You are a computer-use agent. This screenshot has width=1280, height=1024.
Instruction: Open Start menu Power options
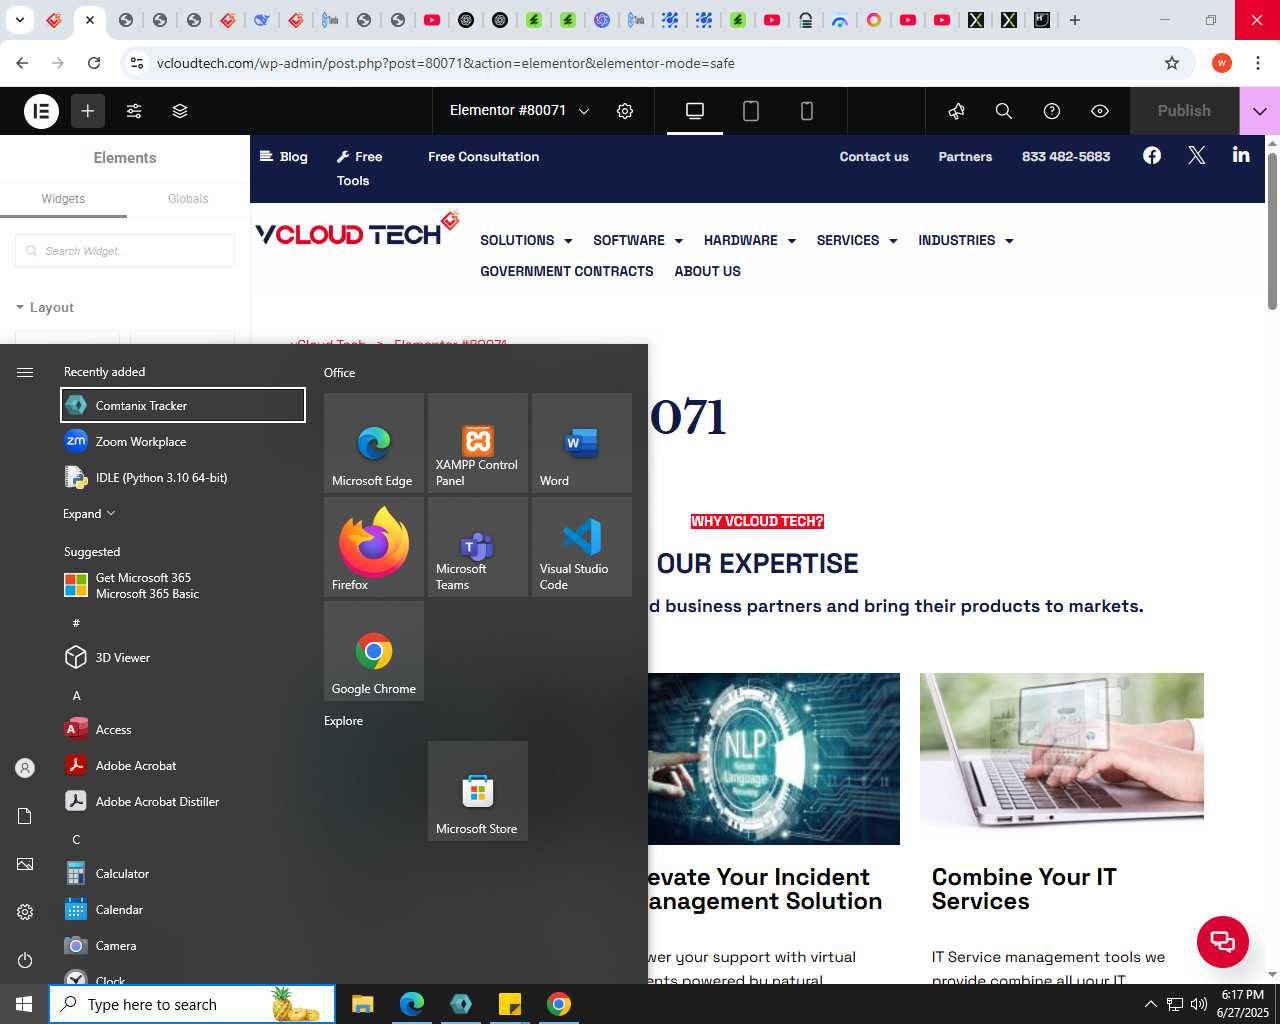(x=25, y=960)
